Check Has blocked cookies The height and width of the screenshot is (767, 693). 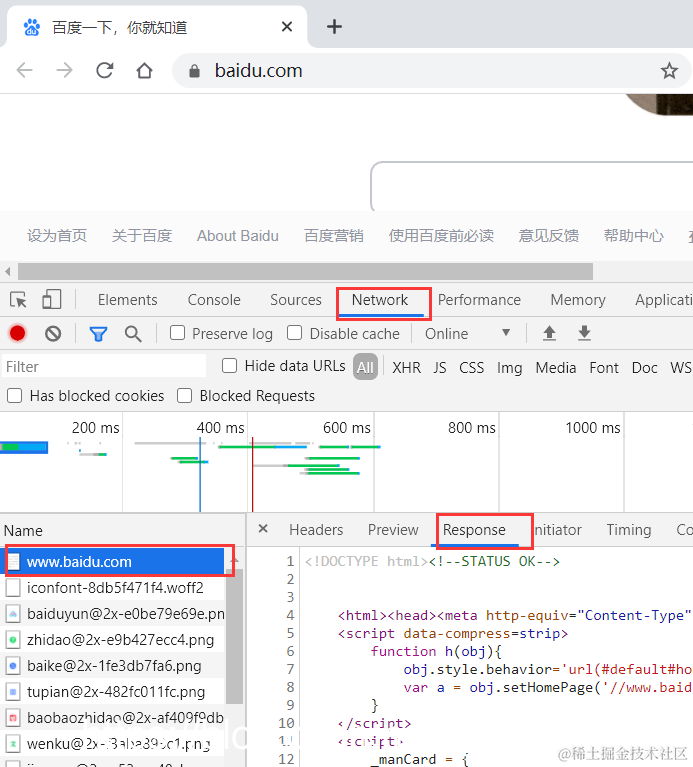(15, 395)
